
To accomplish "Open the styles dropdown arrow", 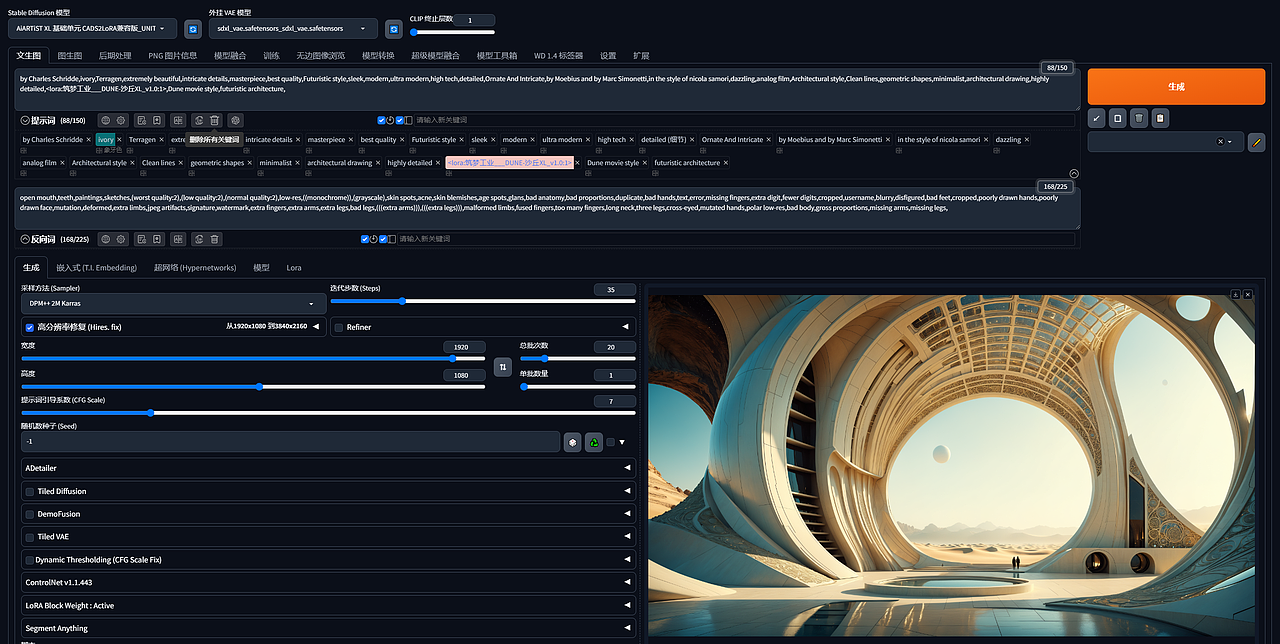I will (x=1230, y=142).
